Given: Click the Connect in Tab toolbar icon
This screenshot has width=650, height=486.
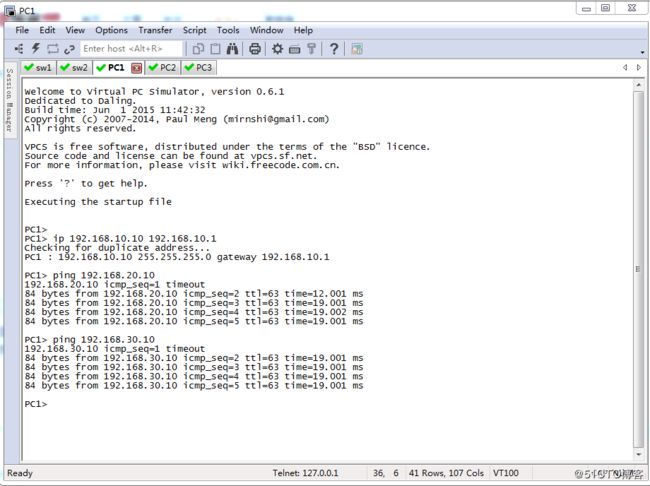Looking at the screenshot, I should pyautogui.click(x=53, y=49).
